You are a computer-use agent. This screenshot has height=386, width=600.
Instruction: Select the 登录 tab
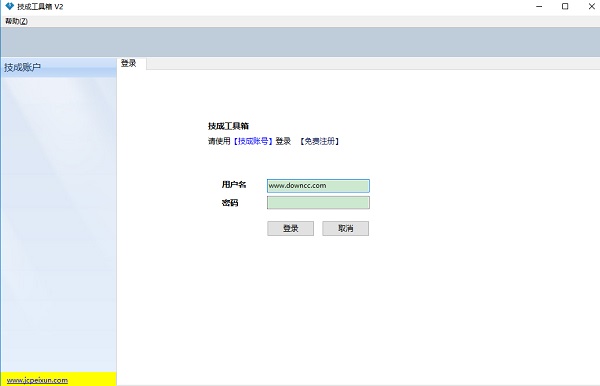coord(131,64)
